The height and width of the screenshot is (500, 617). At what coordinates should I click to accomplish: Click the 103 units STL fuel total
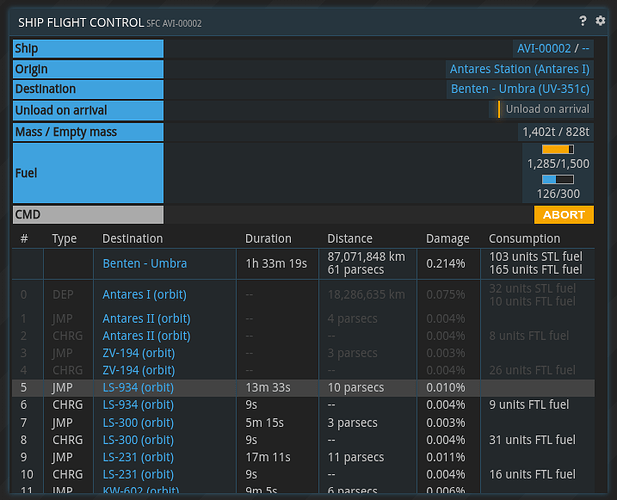coord(536,256)
